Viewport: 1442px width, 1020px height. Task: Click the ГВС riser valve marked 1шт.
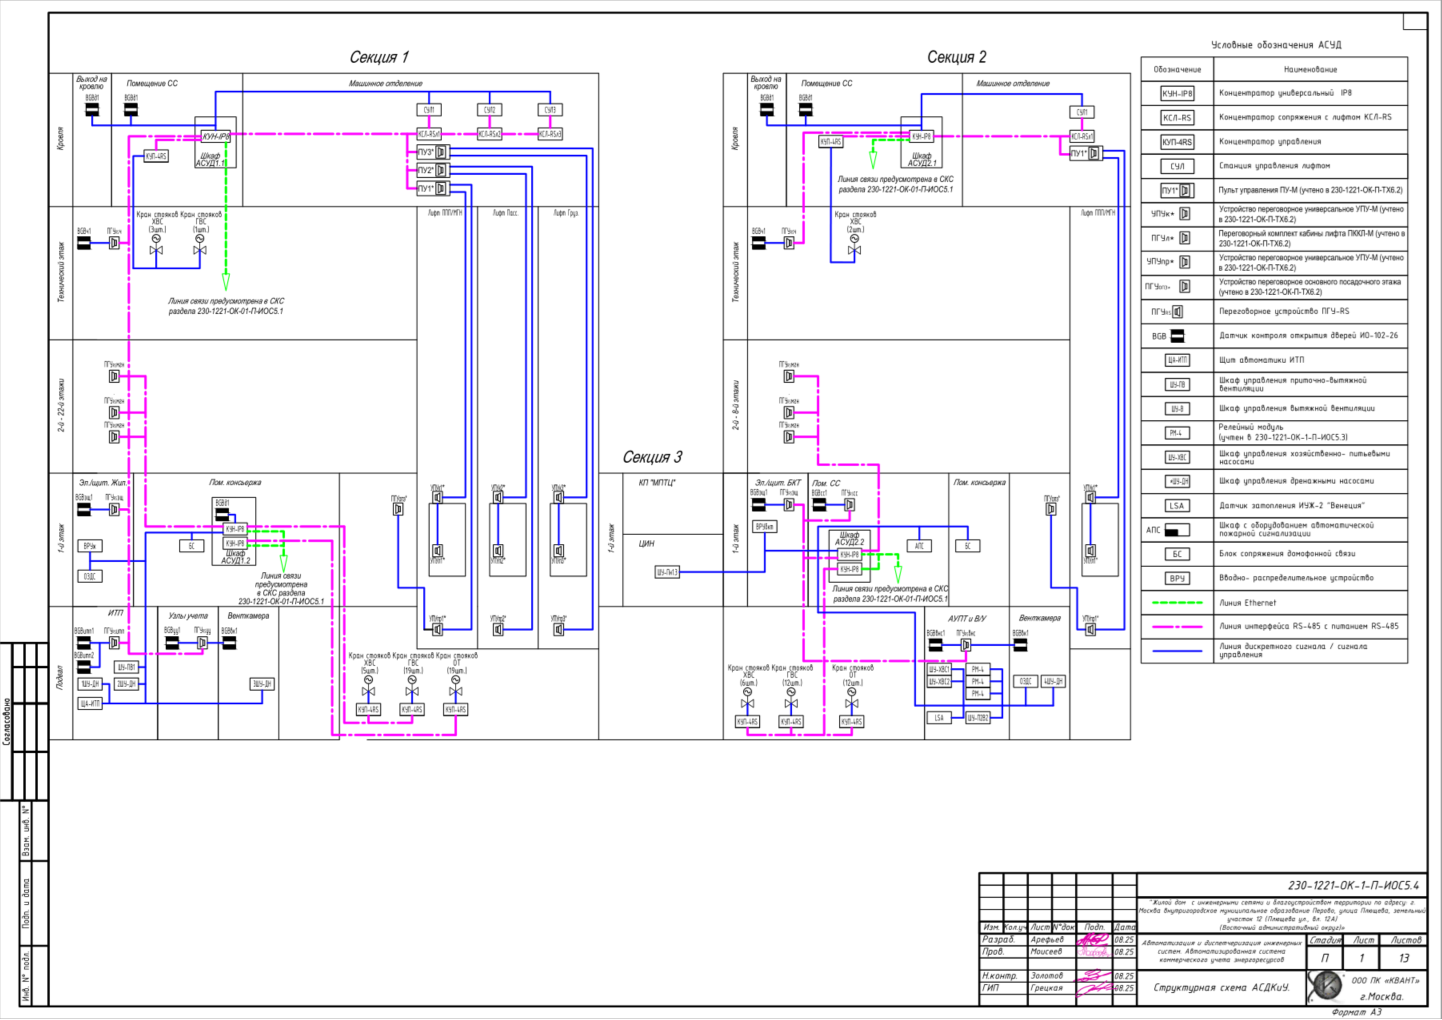[x=200, y=249]
